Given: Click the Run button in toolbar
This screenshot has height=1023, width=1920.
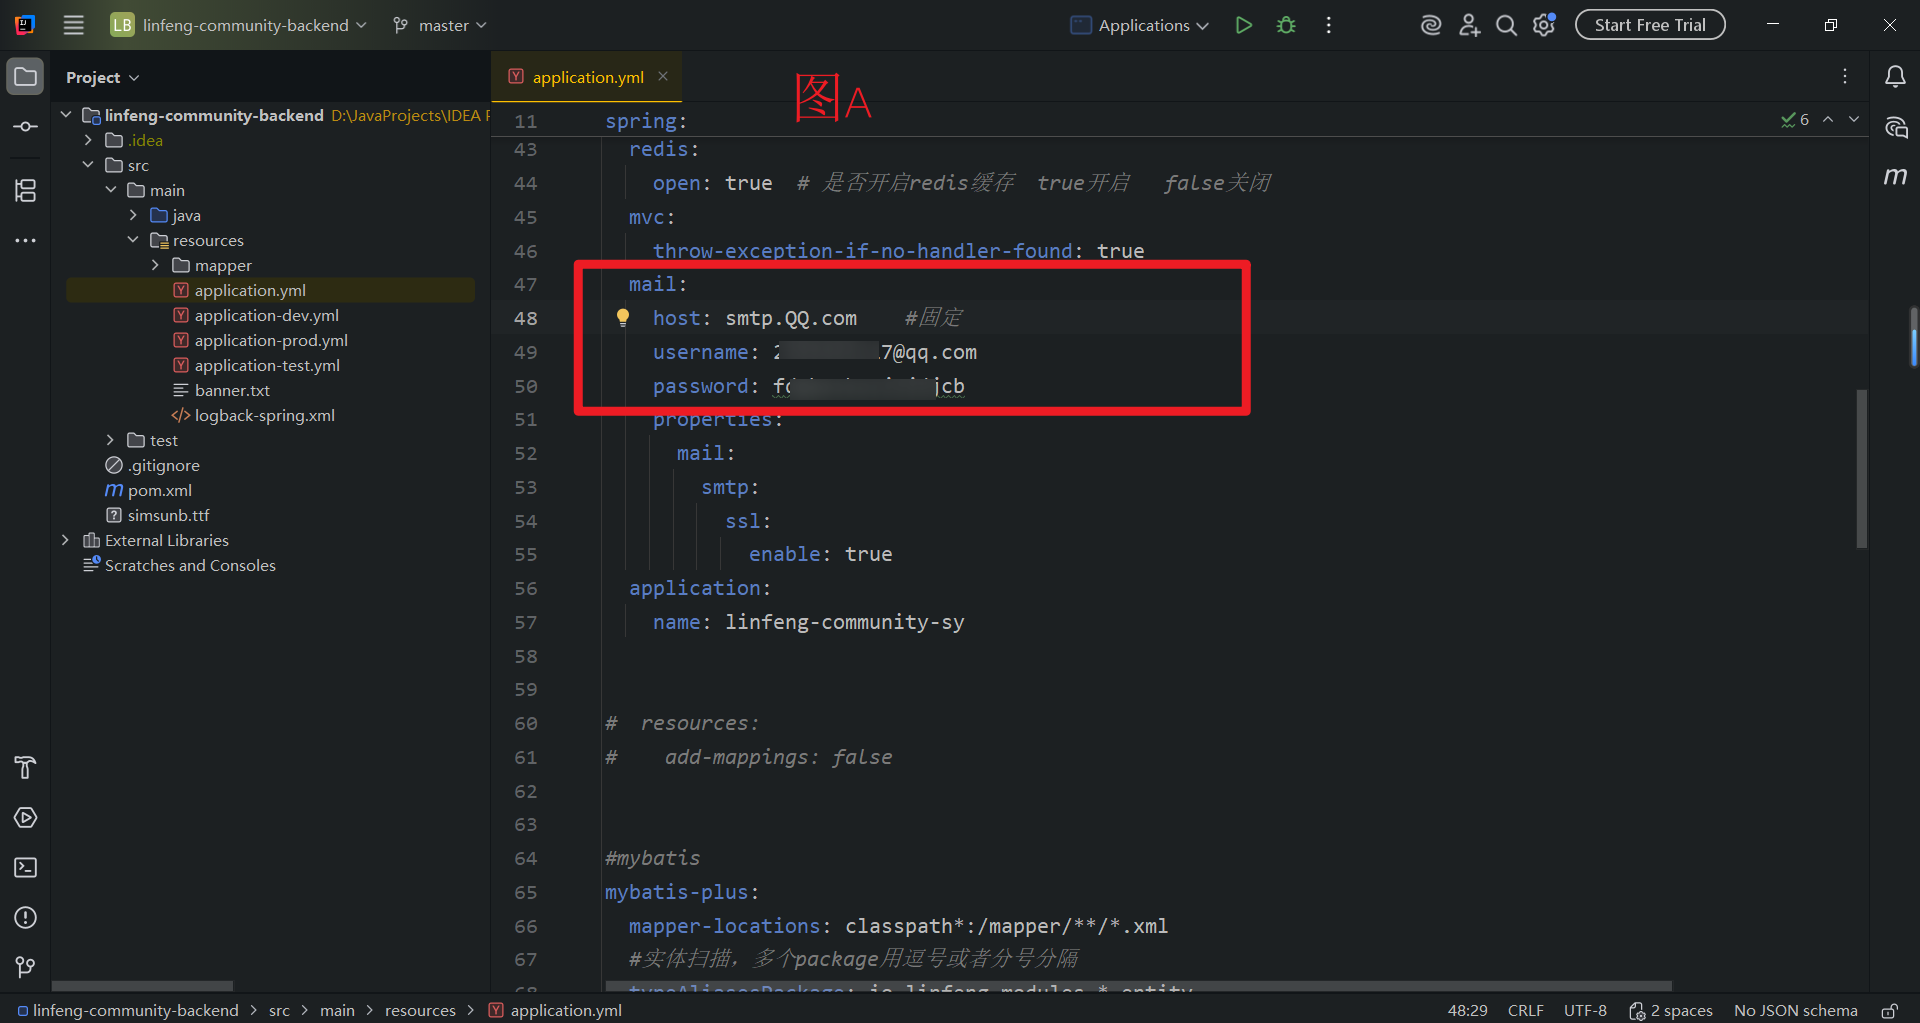Looking at the screenshot, I should tap(1243, 25).
